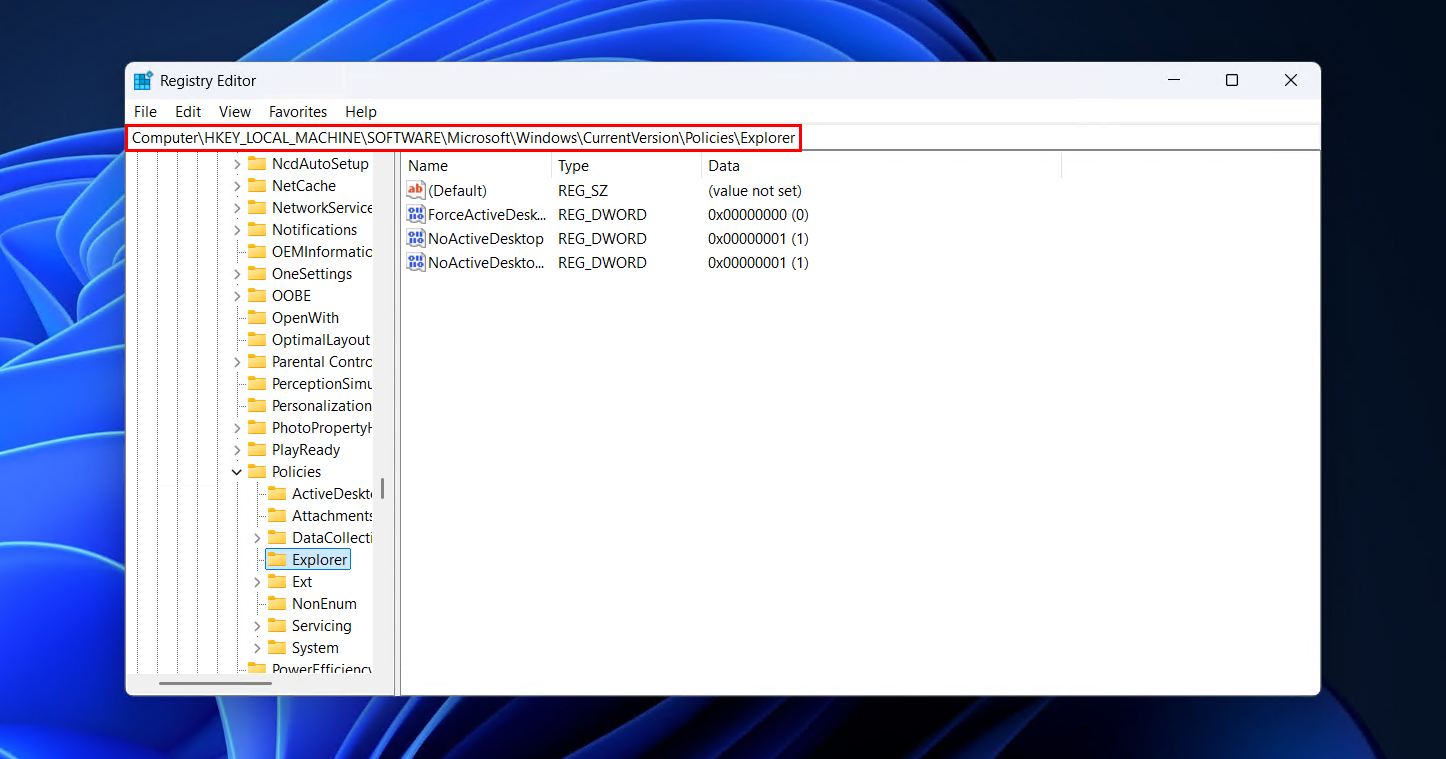Open the Favorites menu
The width and height of the screenshot is (1446, 759).
tap(298, 112)
